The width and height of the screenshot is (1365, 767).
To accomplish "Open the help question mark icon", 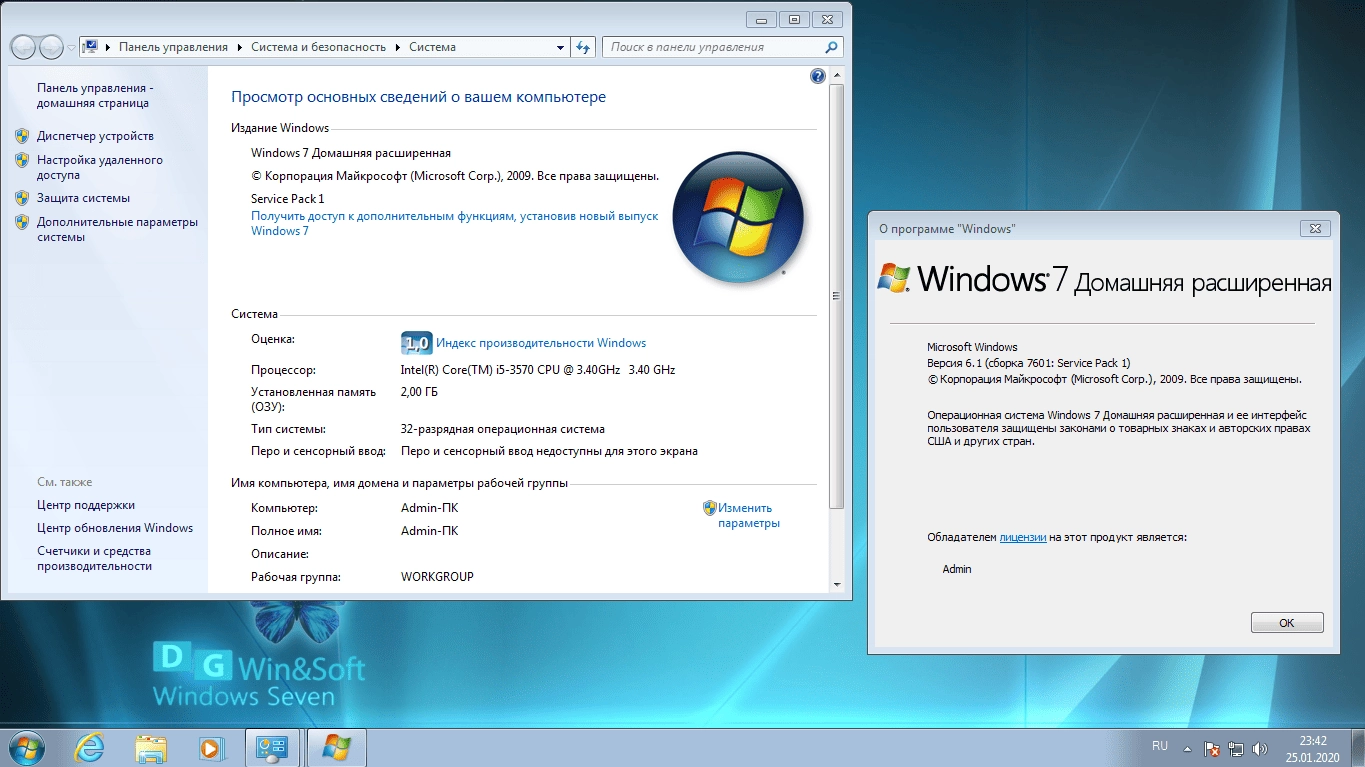I will pos(818,76).
